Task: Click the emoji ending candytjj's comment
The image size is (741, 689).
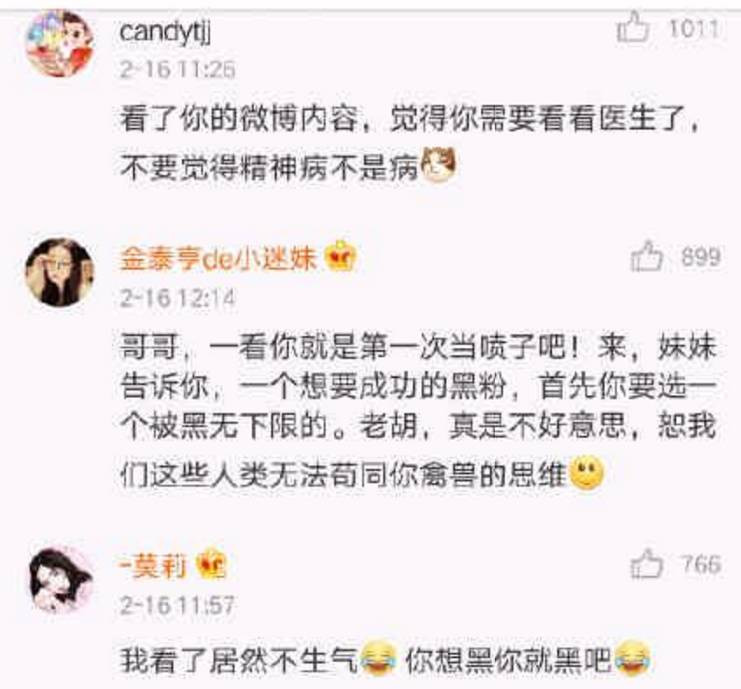Action: [x=439, y=165]
